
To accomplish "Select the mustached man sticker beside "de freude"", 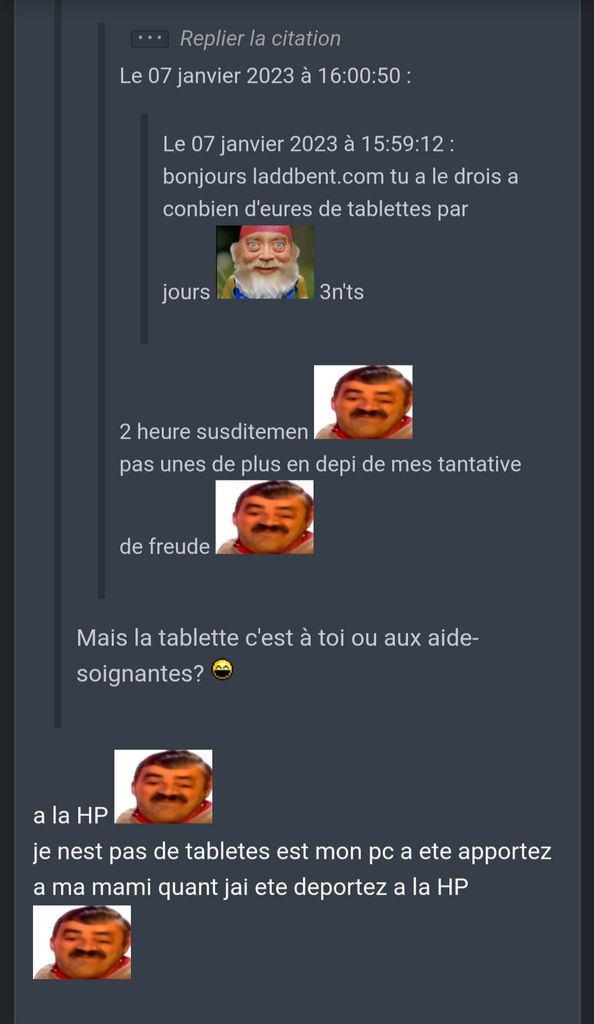I will (264, 517).
